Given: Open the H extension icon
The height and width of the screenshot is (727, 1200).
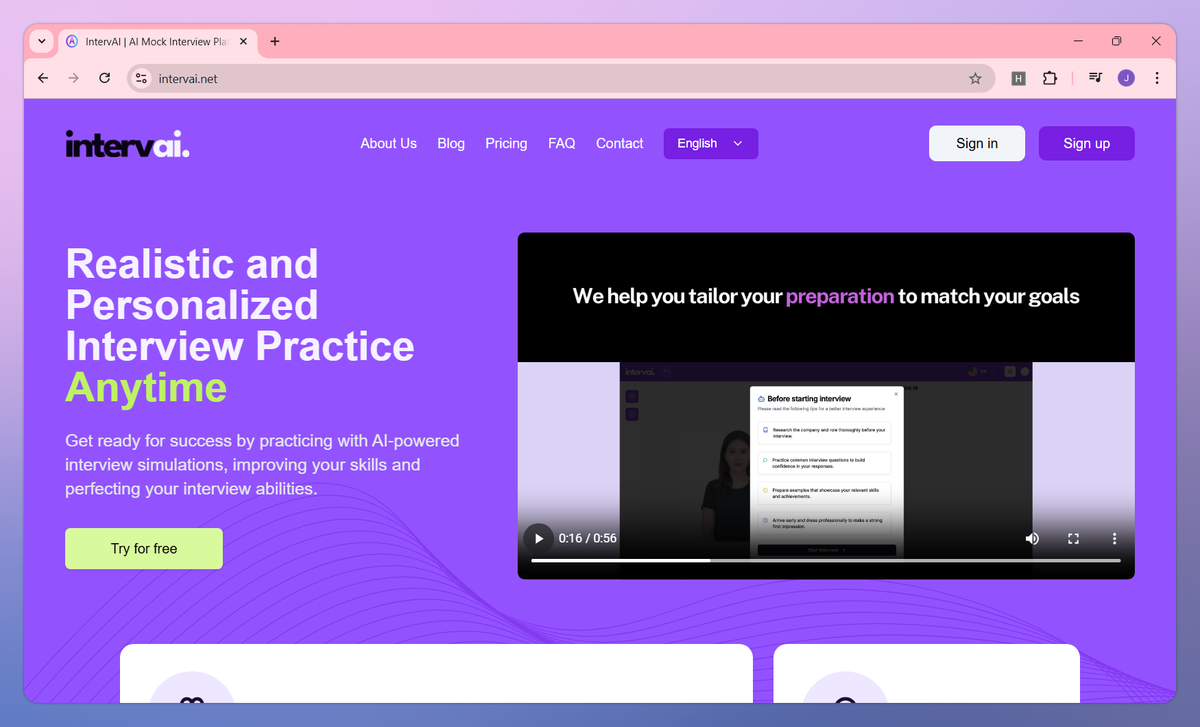Looking at the screenshot, I should coord(1018,78).
